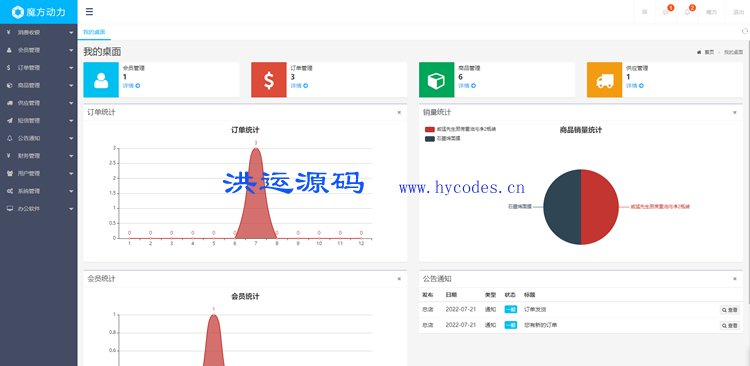Click the home icon in breadcrumb

tap(699, 52)
